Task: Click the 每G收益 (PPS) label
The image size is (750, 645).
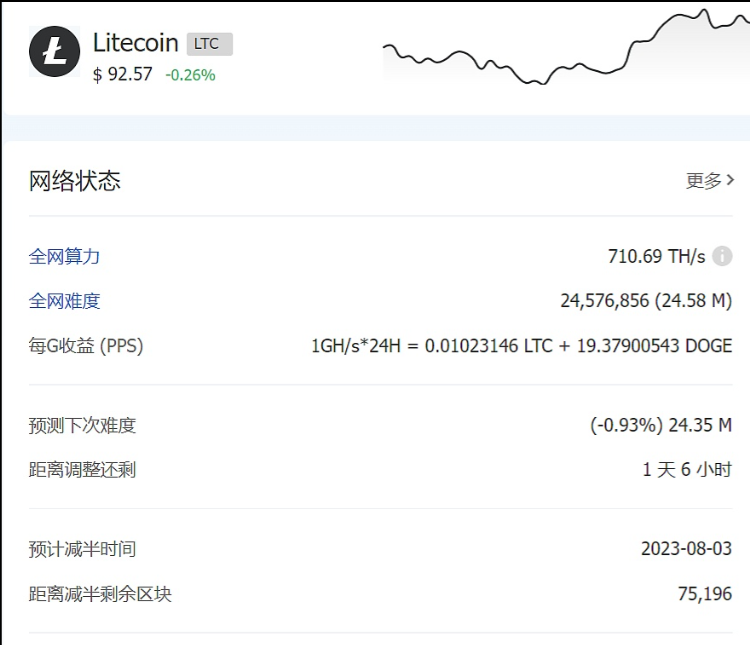Action: 86,345
